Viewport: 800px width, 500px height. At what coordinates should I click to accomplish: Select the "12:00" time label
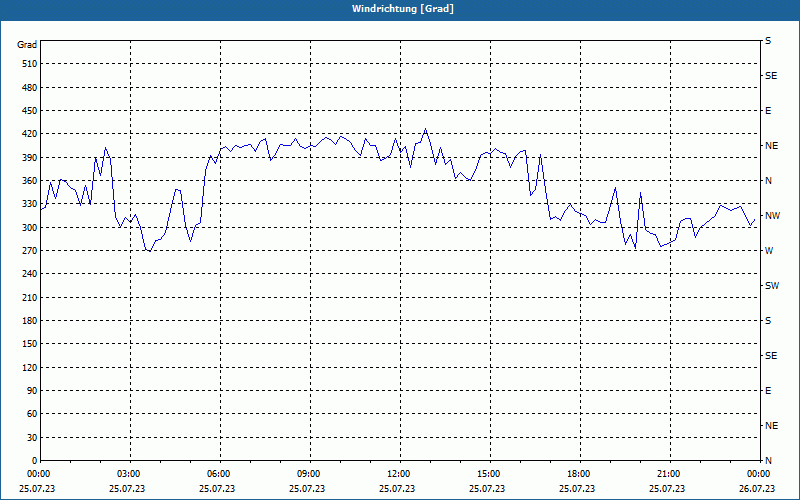[x=398, y=474]
